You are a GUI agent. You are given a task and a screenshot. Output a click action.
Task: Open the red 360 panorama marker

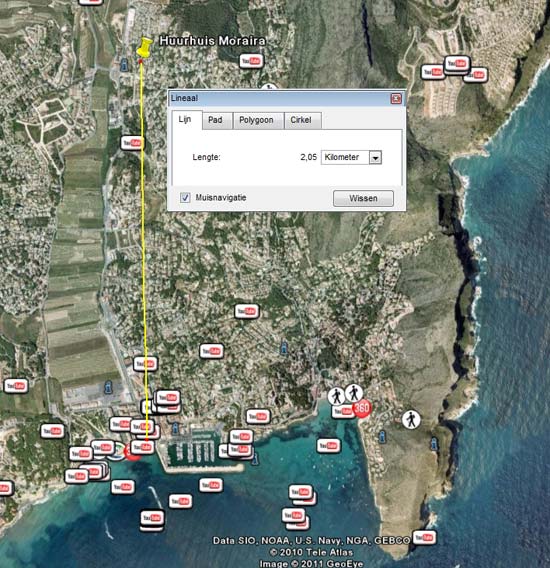tap(362, 408)
